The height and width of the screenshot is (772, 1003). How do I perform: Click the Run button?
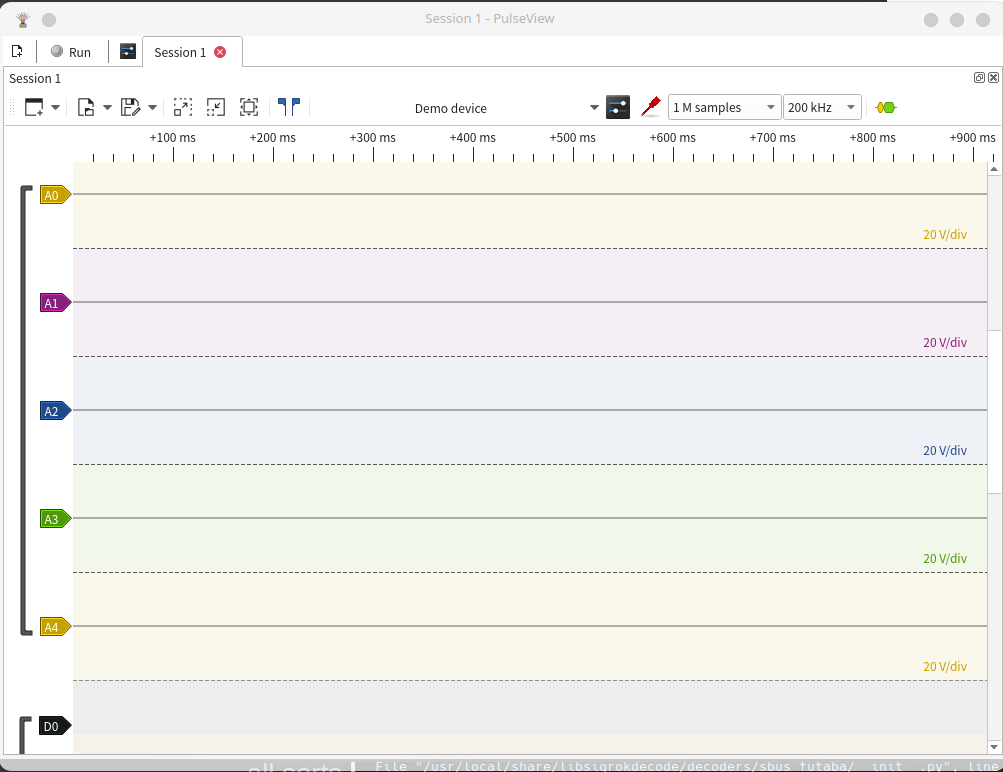pos(71,51)
